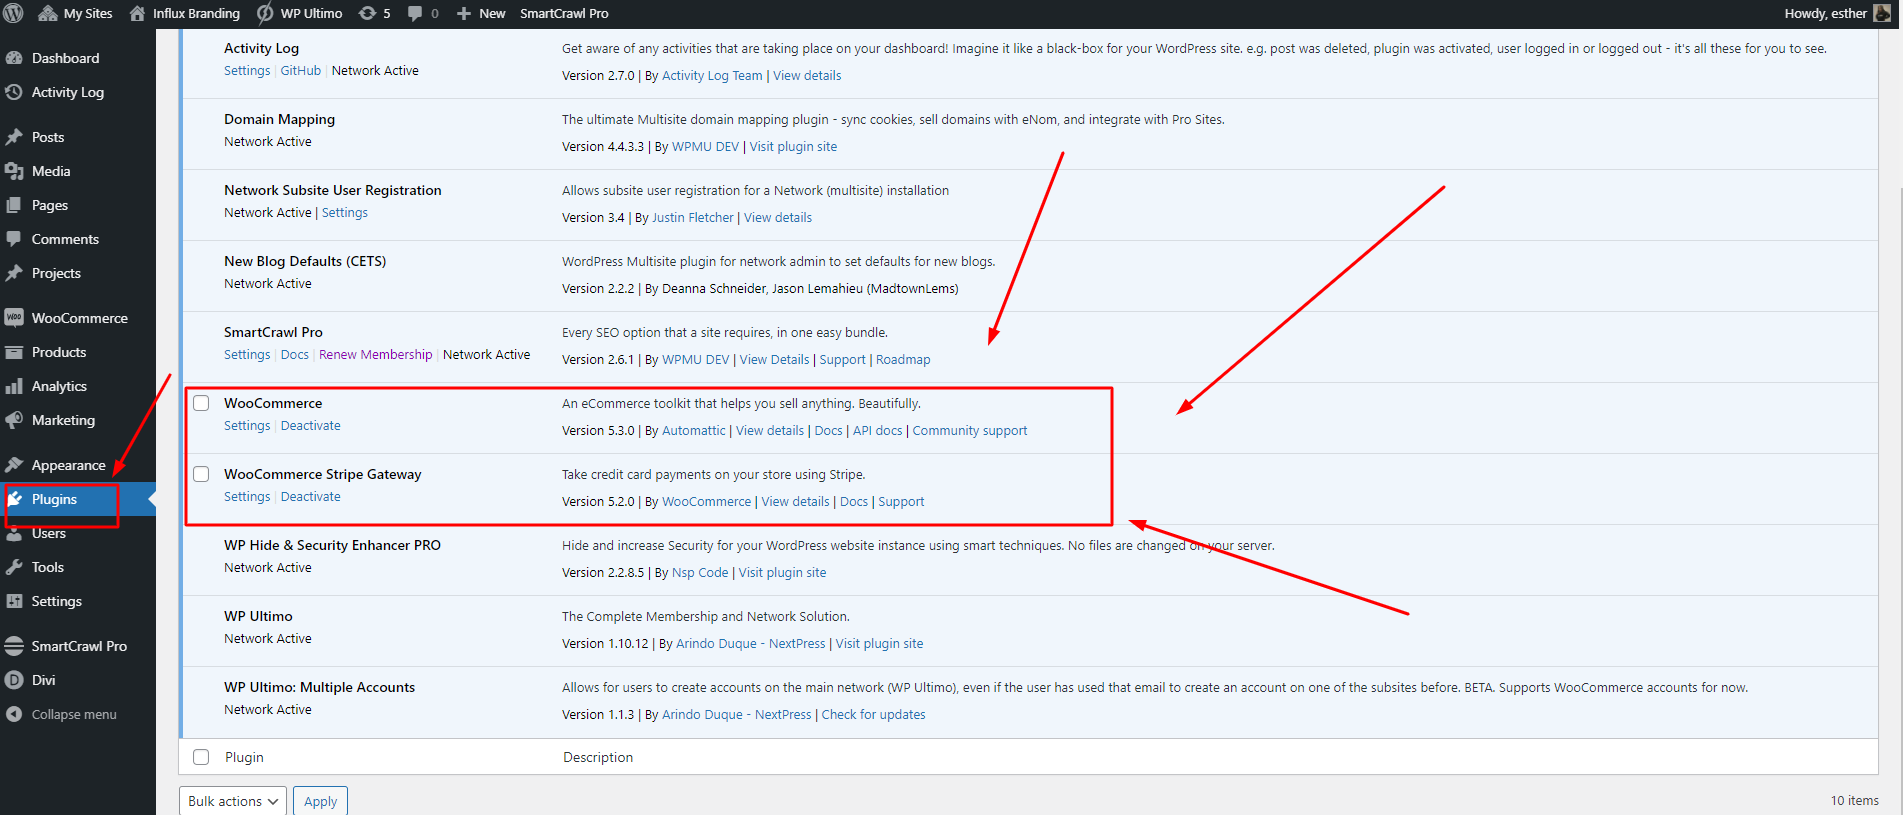Open the New content menu
The width and height of the screenshot is (1903, 815).
[481, 13]
